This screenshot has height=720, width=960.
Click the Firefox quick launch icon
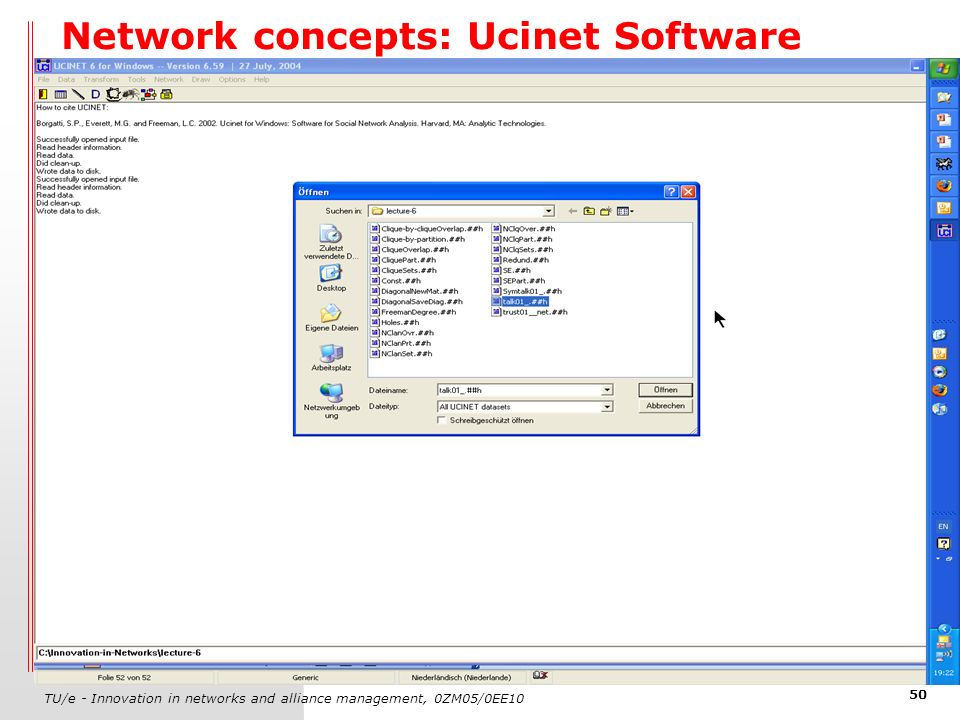tap(940, 390)
